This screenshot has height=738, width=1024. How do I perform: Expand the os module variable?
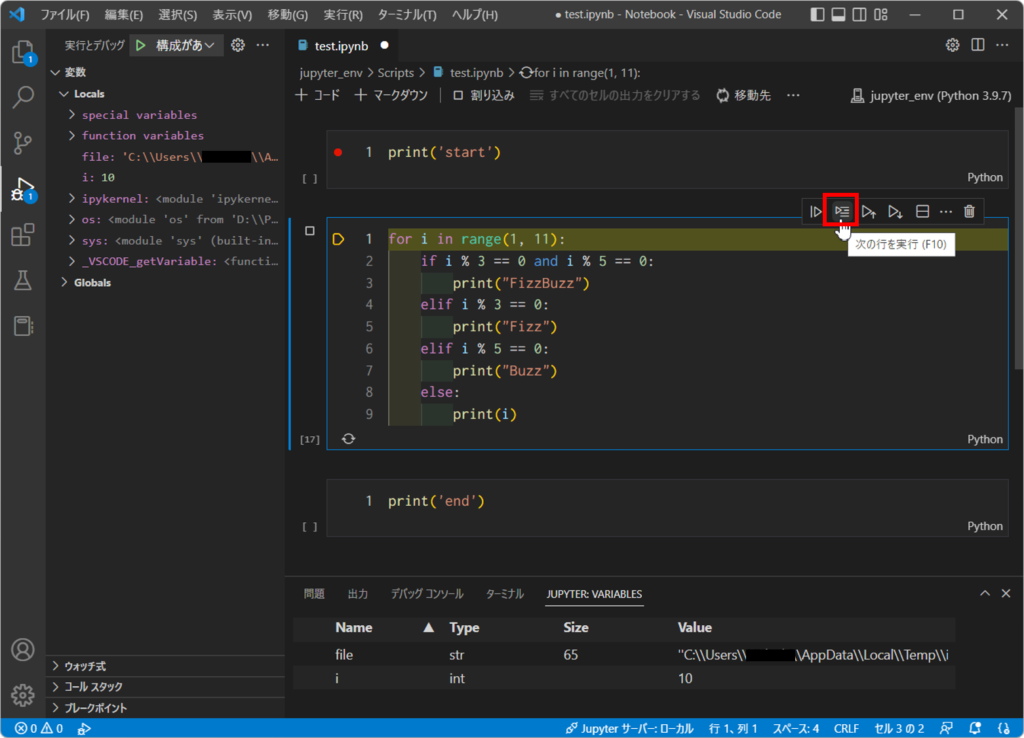72,219
